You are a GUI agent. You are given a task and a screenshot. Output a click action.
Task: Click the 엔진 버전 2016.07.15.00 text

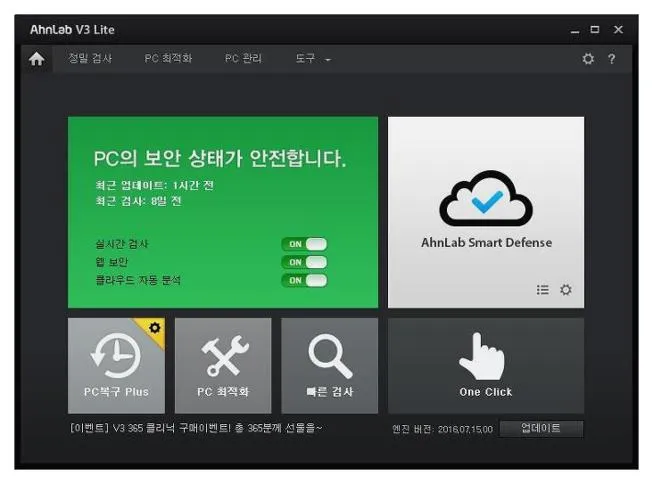pos(443,429)
